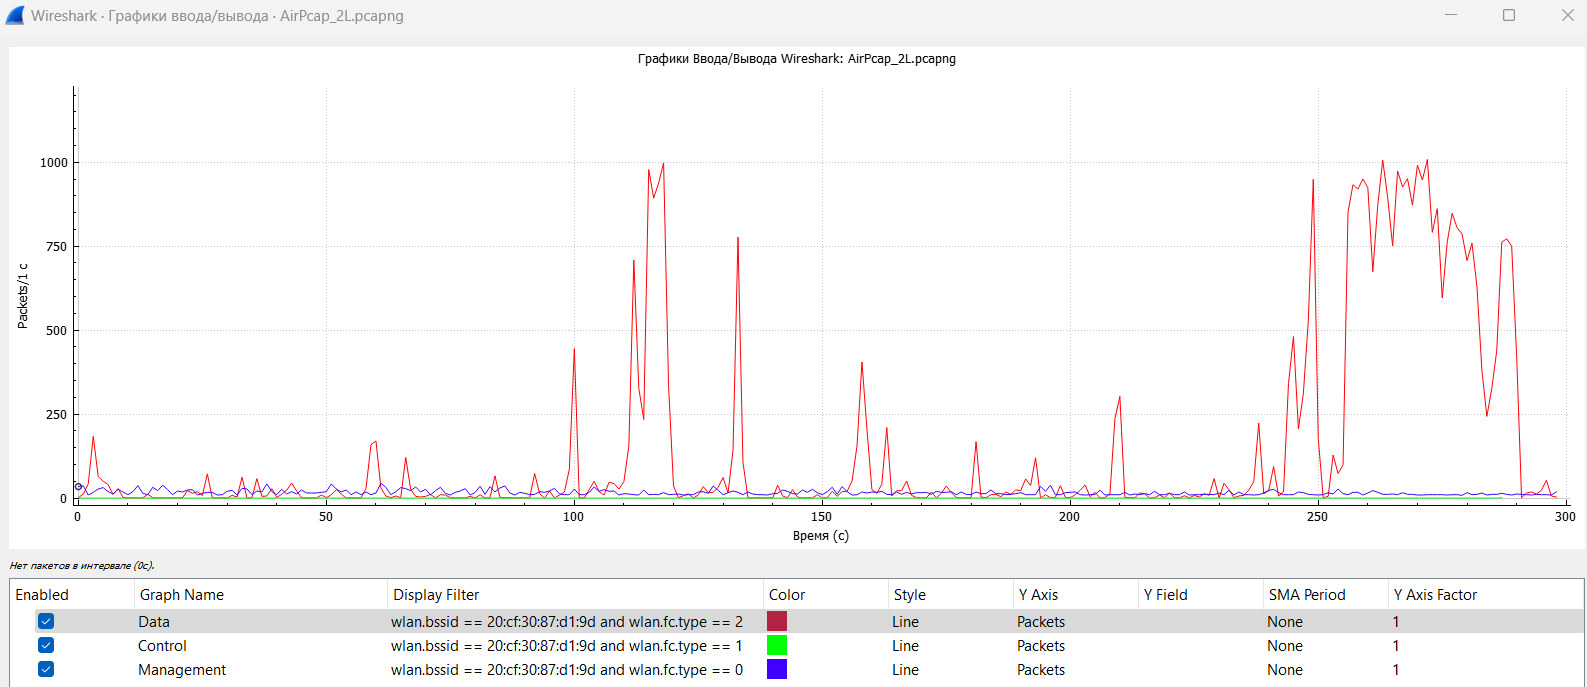Click the 1000 tick label on the Y axis
The height and width of the screenshot is (687, 1587).
coord(54,163)
